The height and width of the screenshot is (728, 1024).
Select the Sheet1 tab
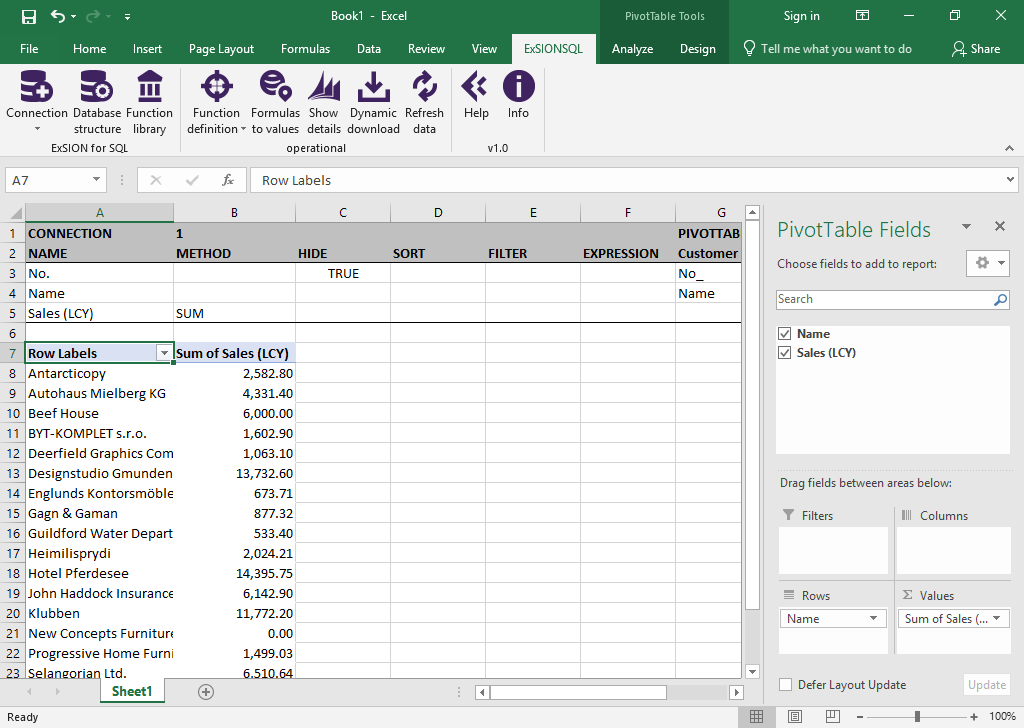[132, 691]
